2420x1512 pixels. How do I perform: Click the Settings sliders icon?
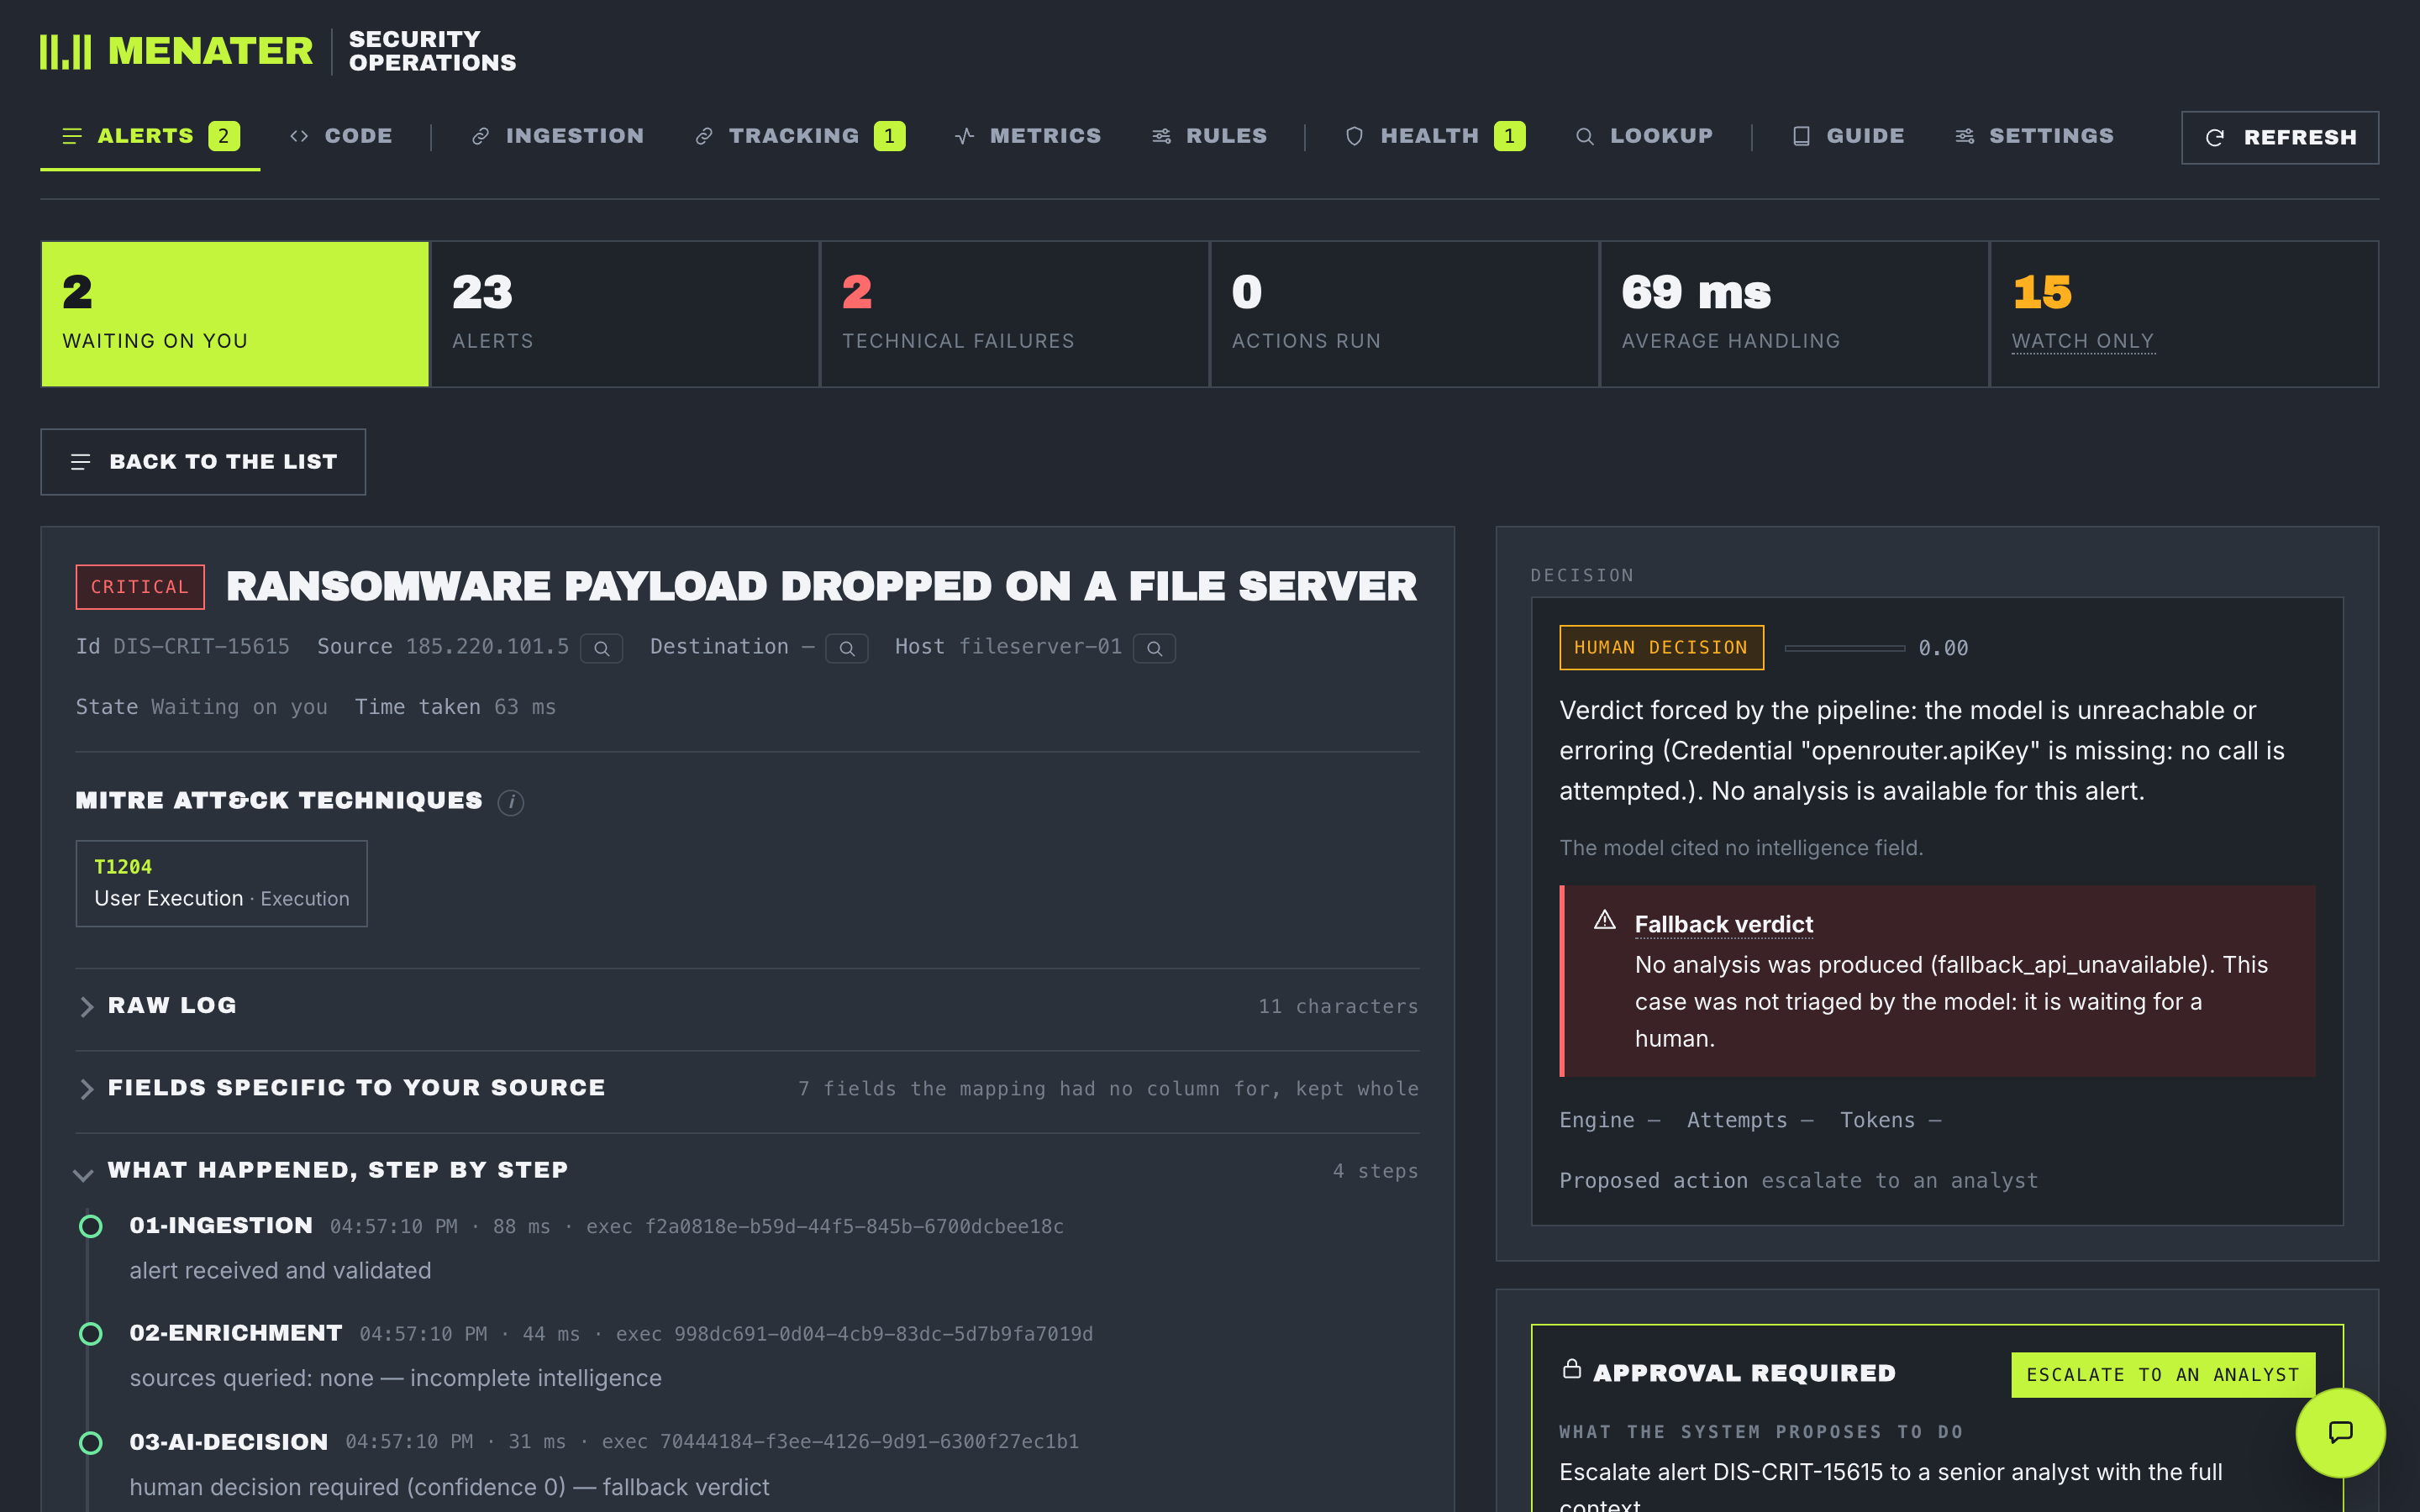(x=1964, y=136)
